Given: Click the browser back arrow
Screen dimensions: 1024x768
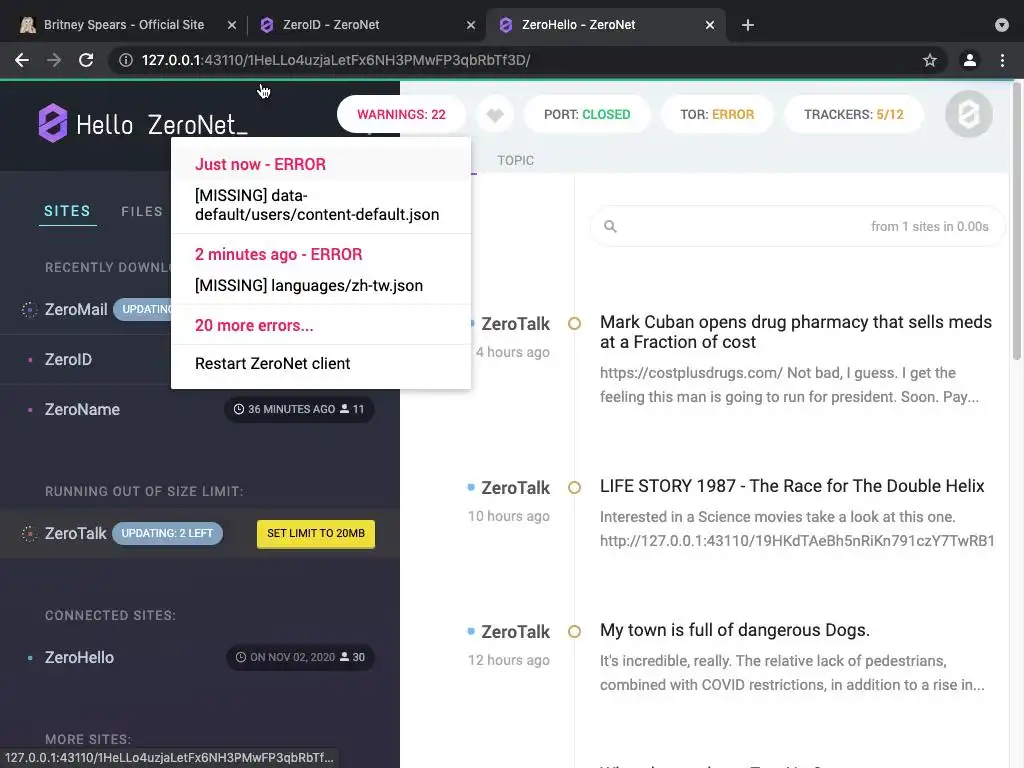Looking at the screenshot, I should [22, 60].
